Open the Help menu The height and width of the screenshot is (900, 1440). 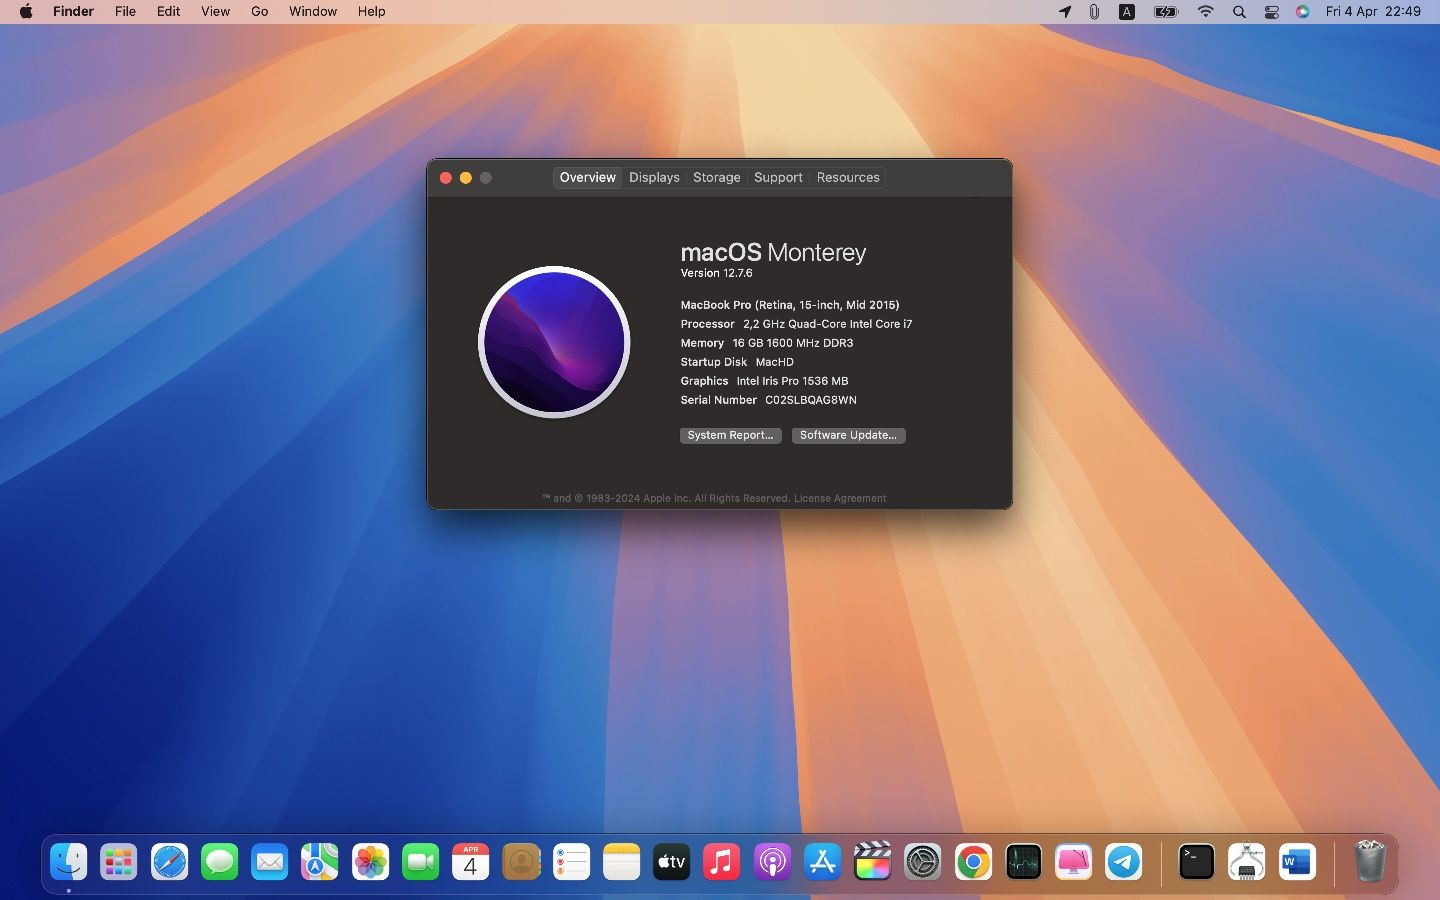pos(372,11)
